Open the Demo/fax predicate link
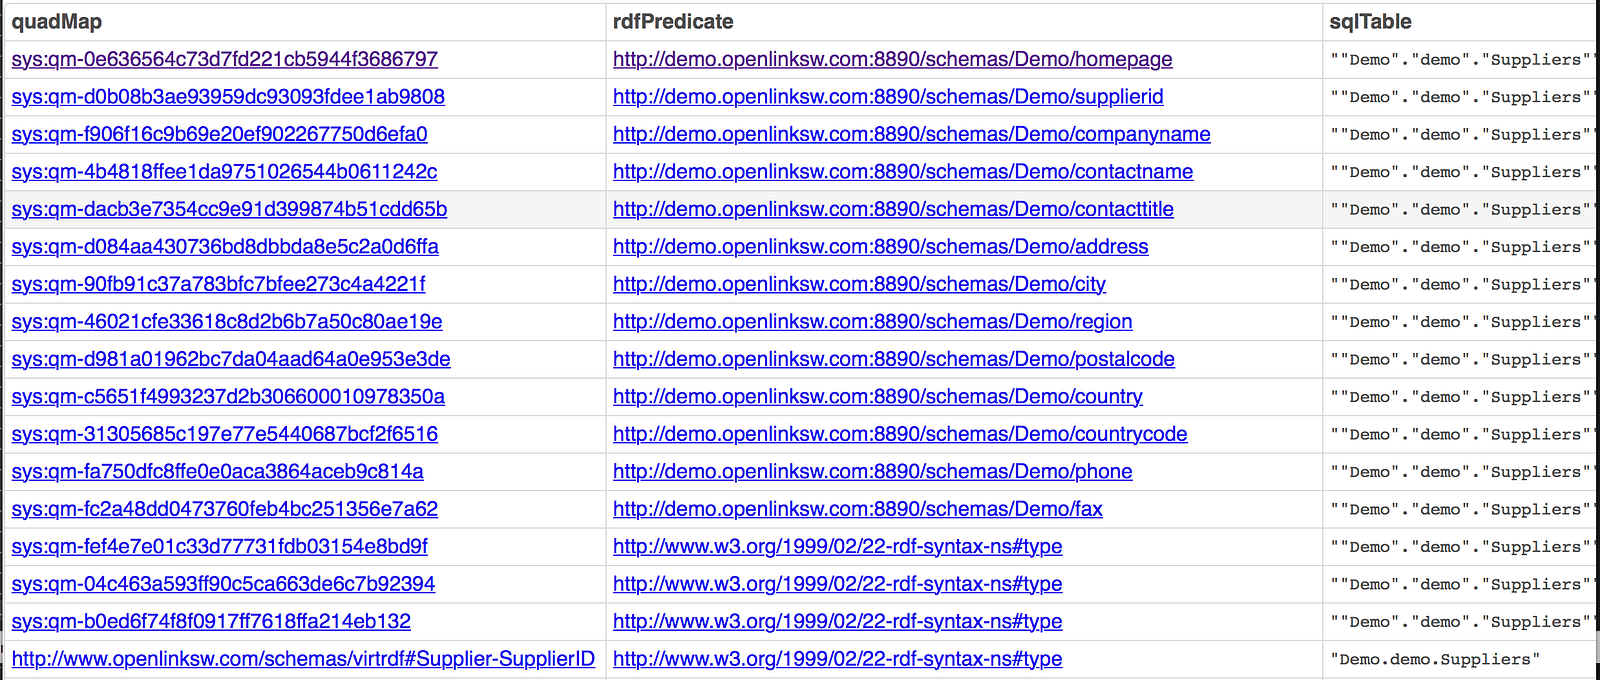Viewport: 1600px width, 680px height. click(x=857, y=509)
